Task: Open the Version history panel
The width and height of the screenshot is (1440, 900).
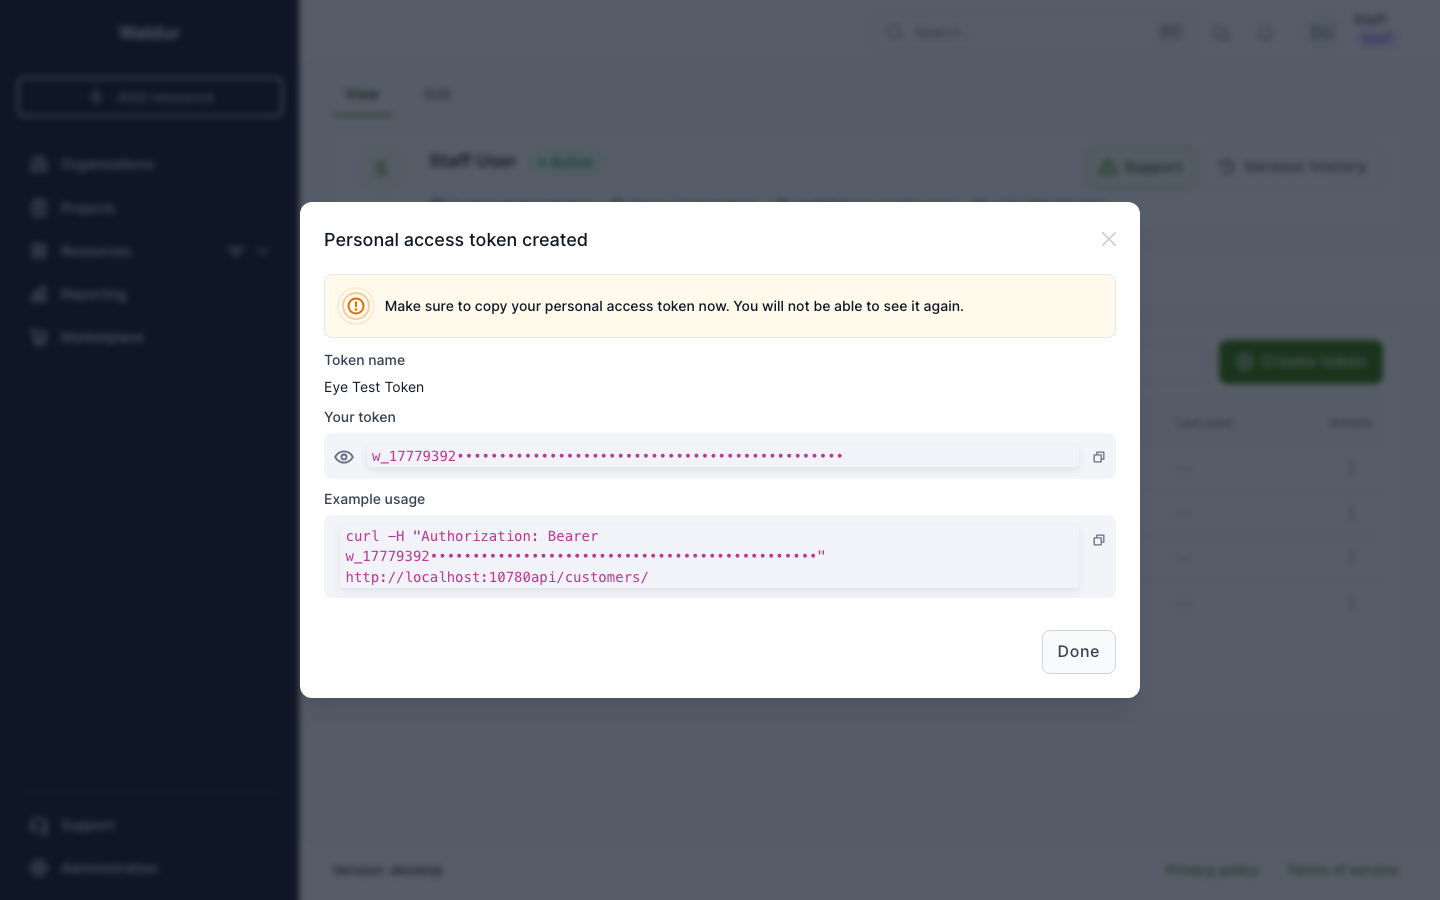Action: point(1293,167)
